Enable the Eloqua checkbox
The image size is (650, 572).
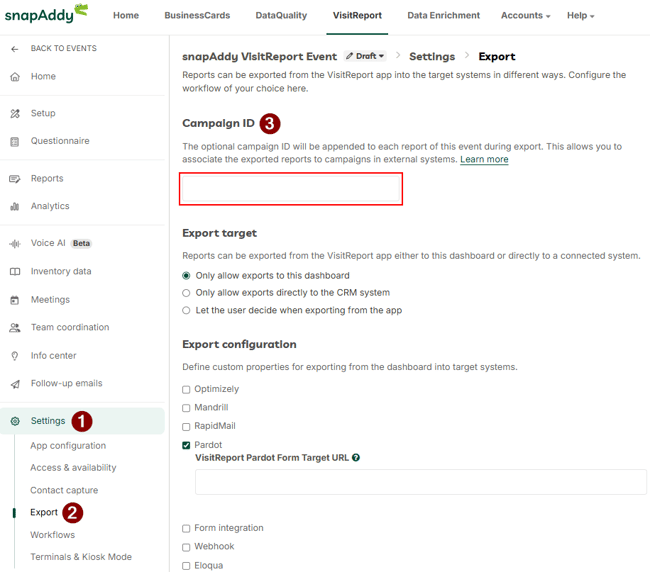click(186, 566)
